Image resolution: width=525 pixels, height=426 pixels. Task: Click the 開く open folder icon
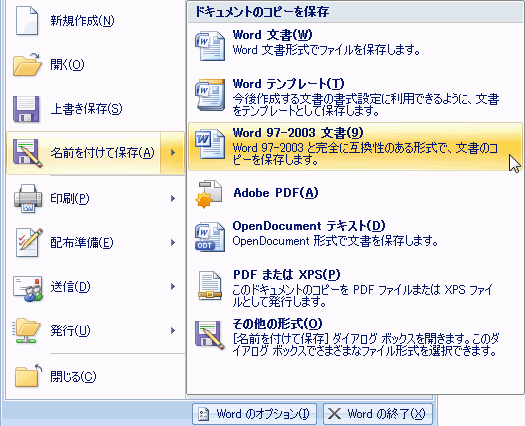coord(27,64)
